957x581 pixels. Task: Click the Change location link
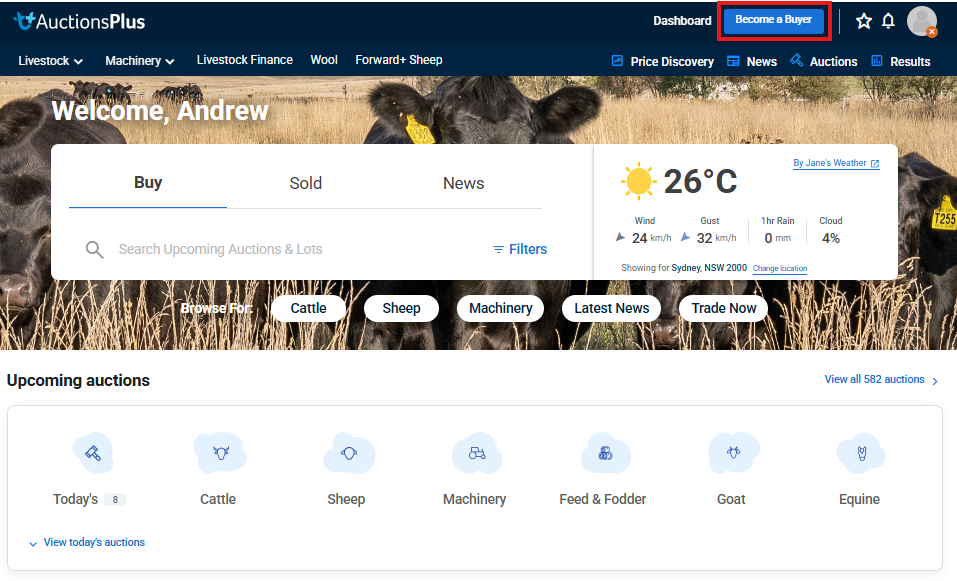(780, 269)
